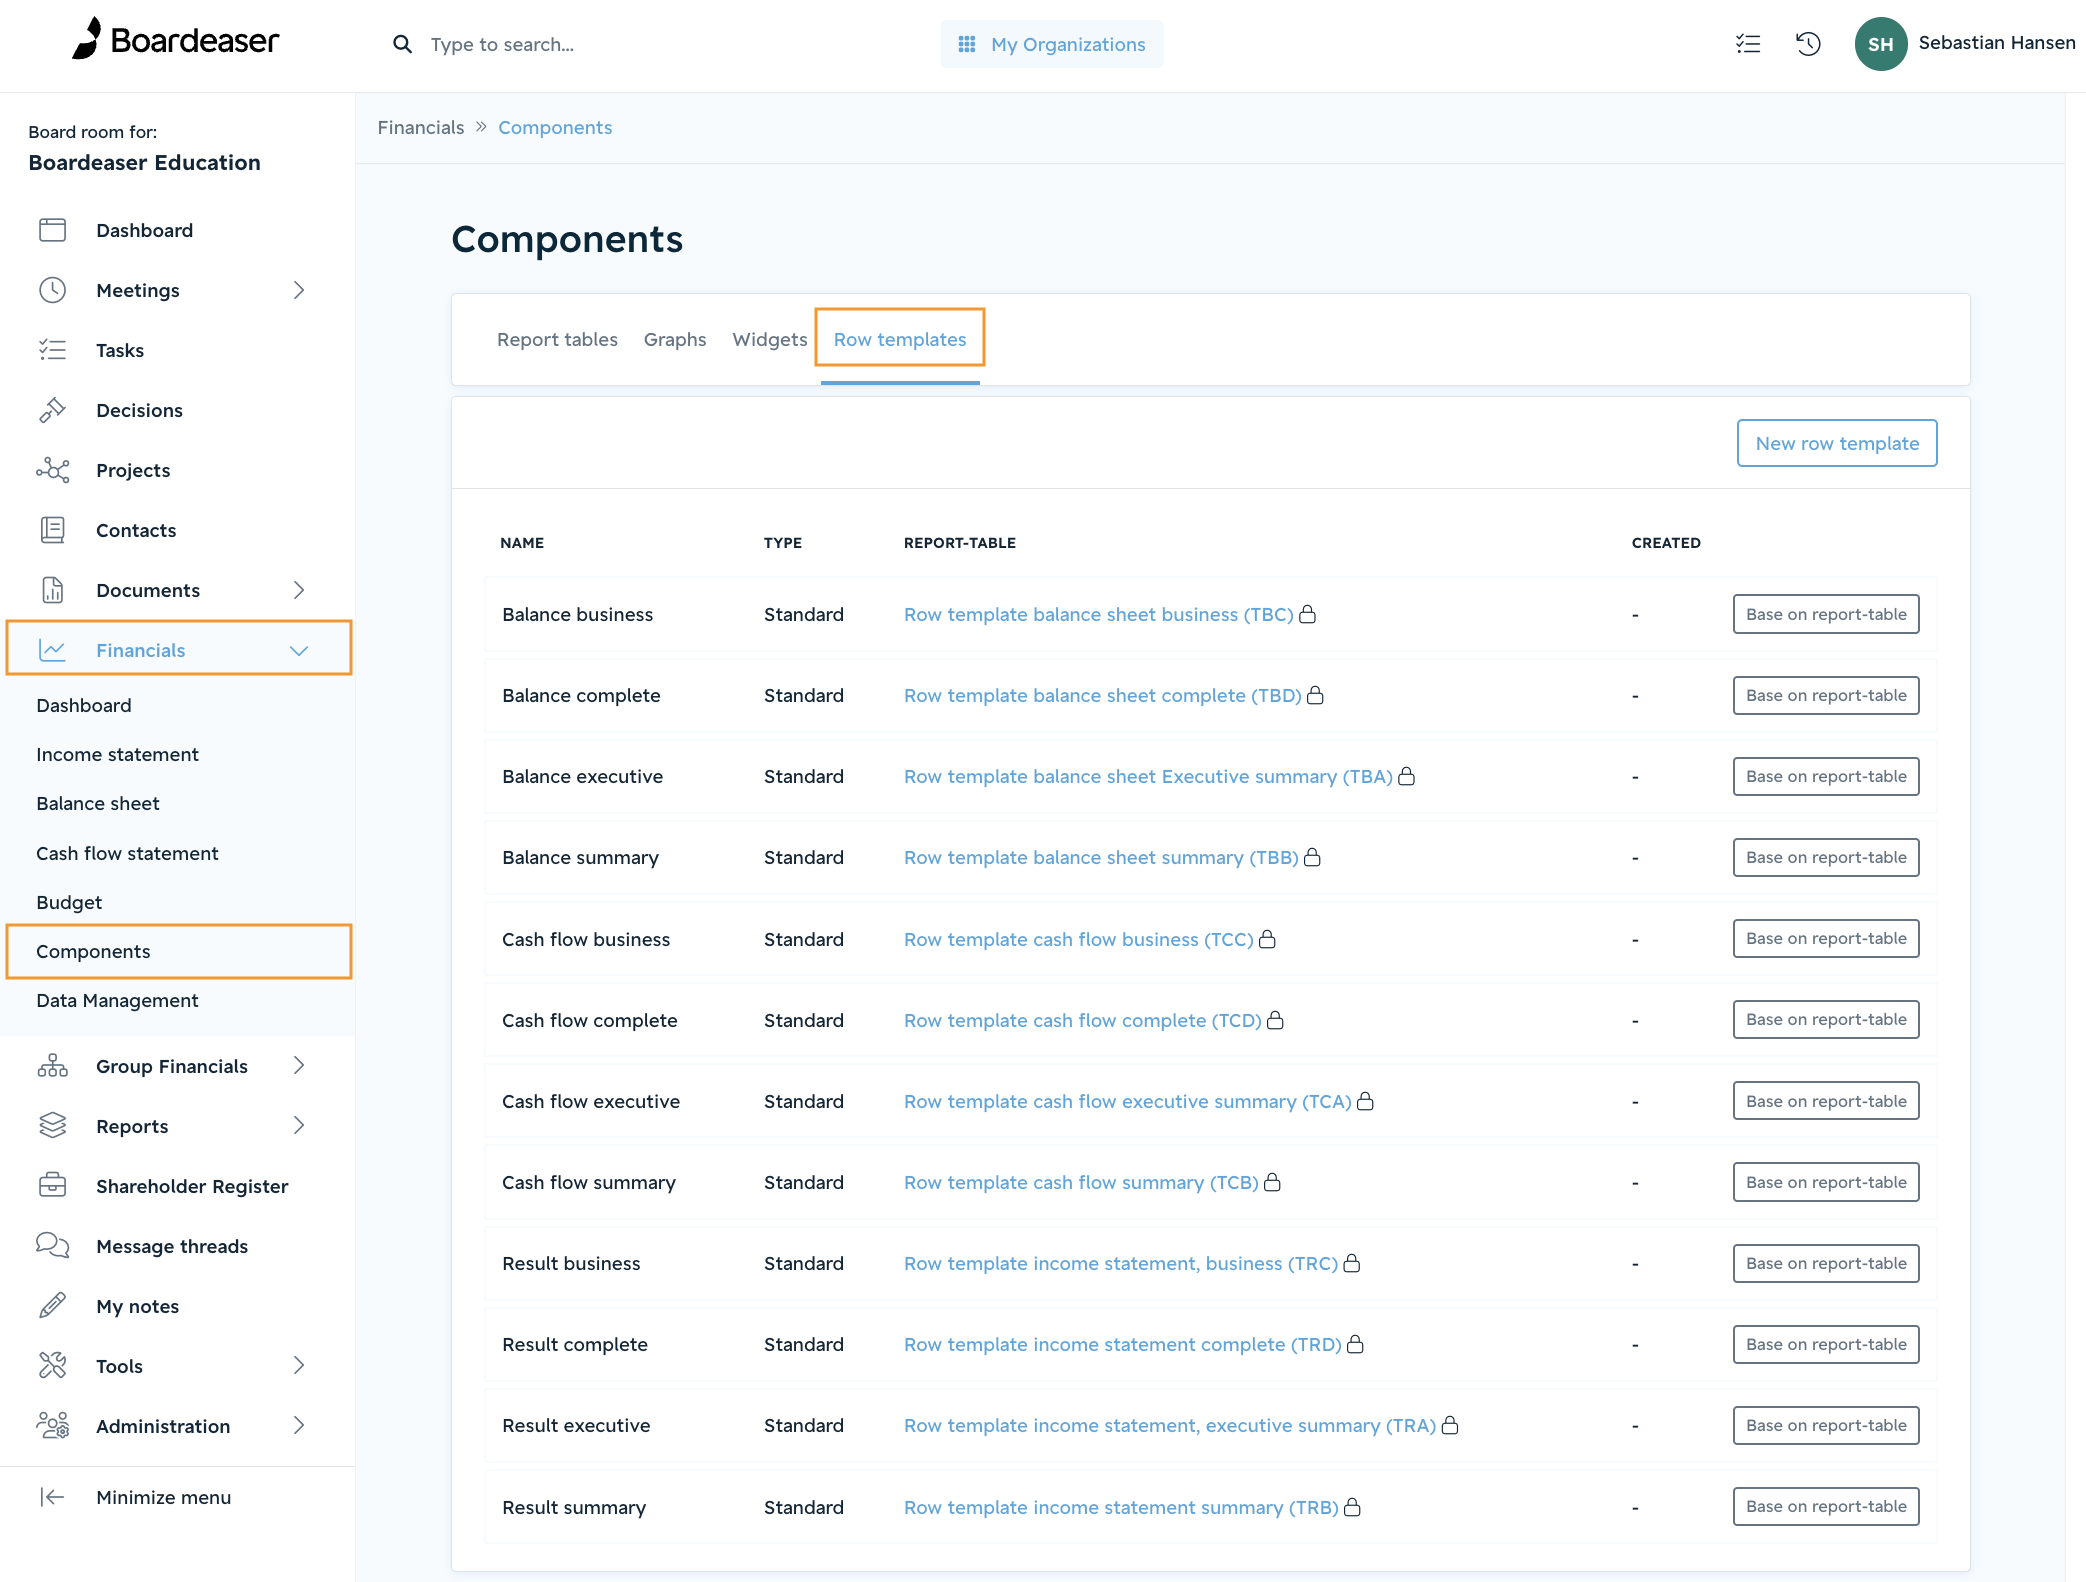The height and width of the screenshot is (1582, 2086).
Task: Expand the Documents submenu chevron
Action: 298,590
